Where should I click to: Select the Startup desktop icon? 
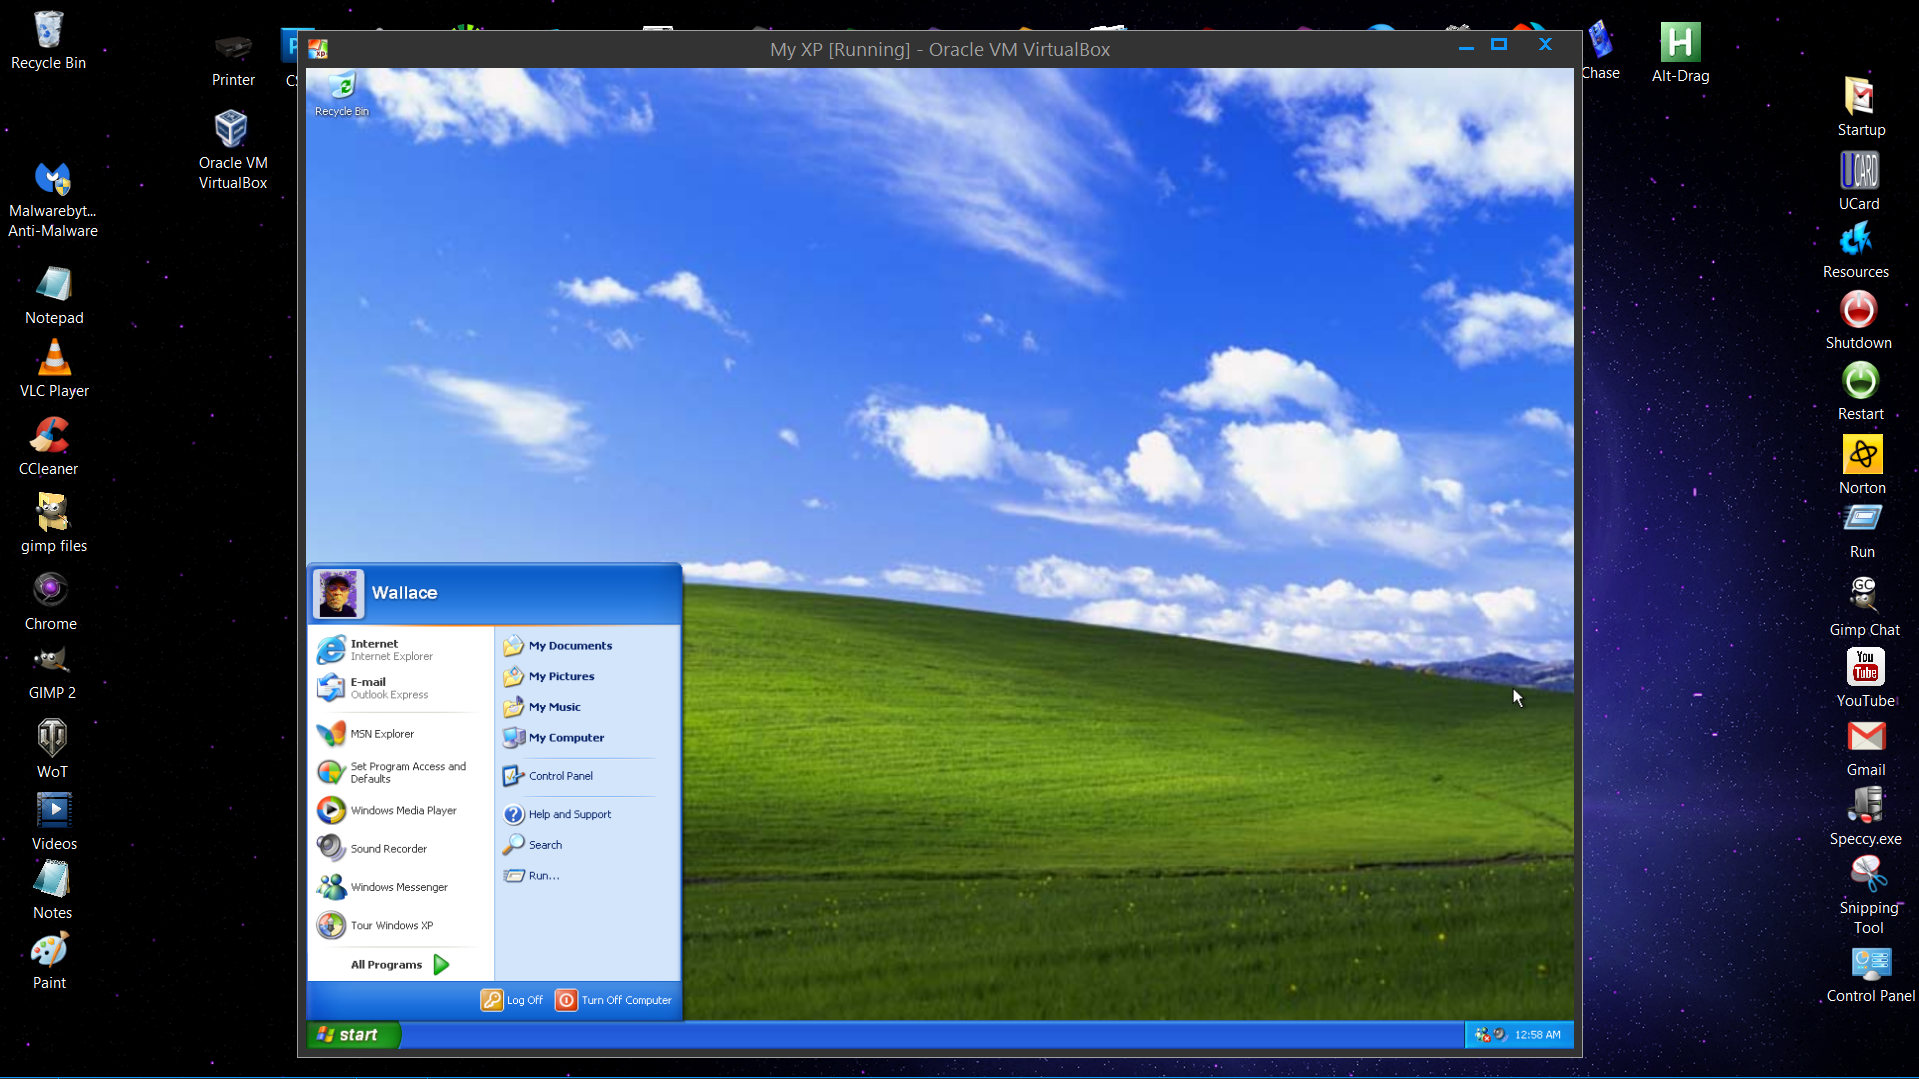[x=1861, y=107]
